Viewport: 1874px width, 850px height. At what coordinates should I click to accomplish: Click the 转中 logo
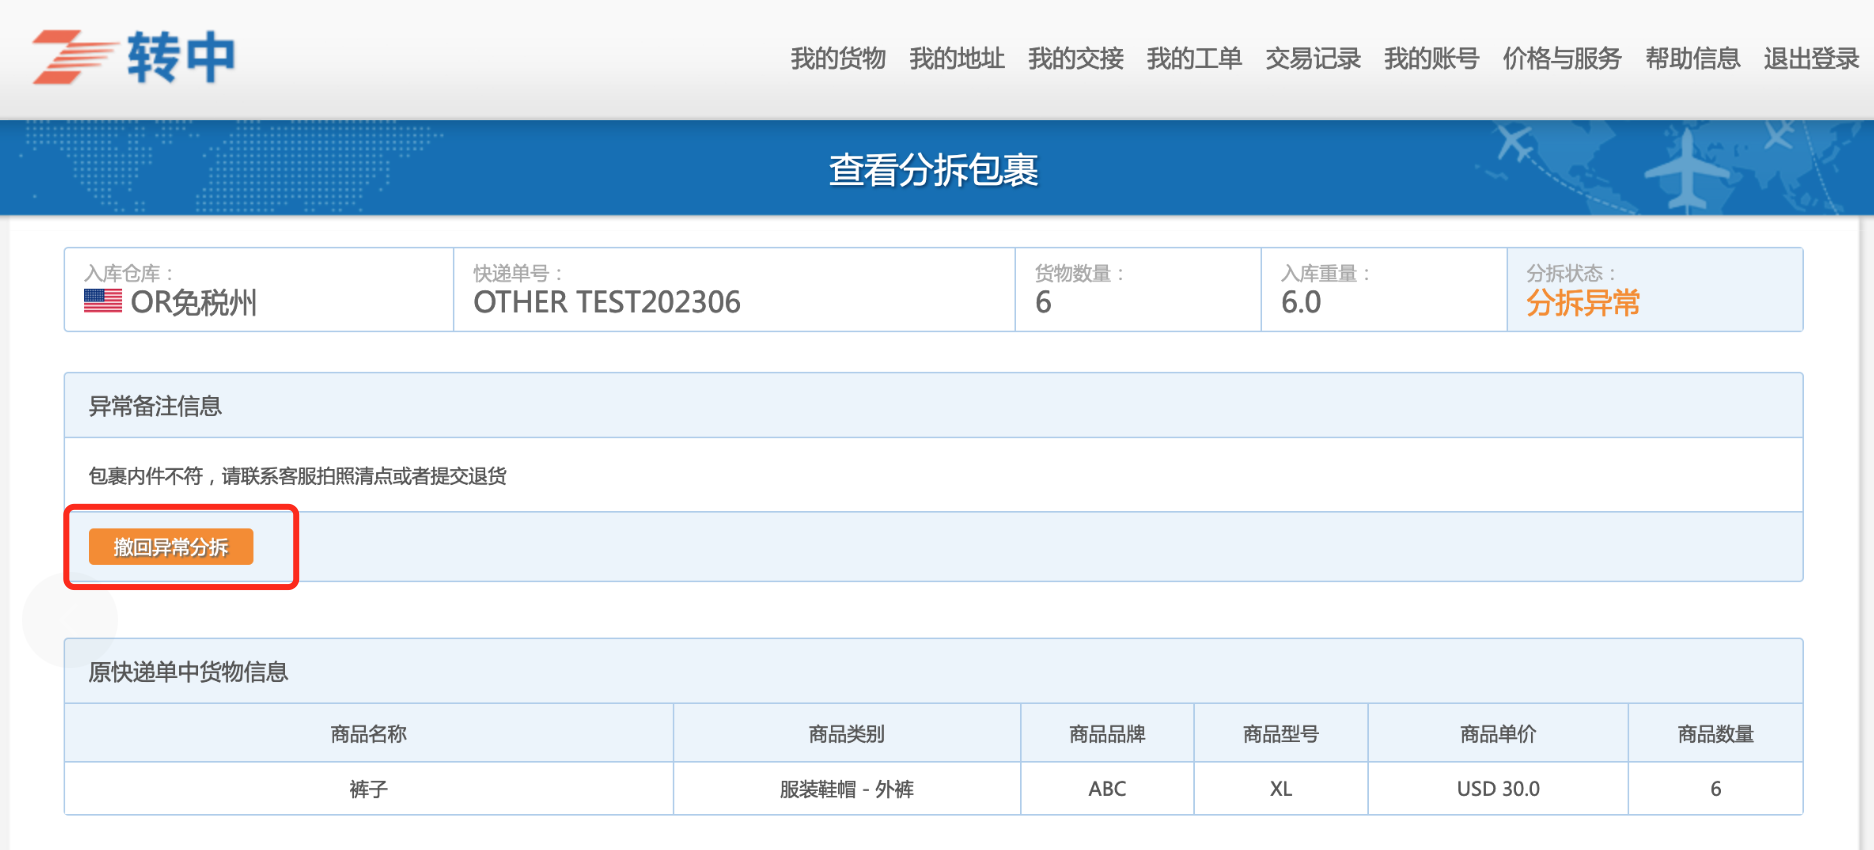click(x=134, y=57)
